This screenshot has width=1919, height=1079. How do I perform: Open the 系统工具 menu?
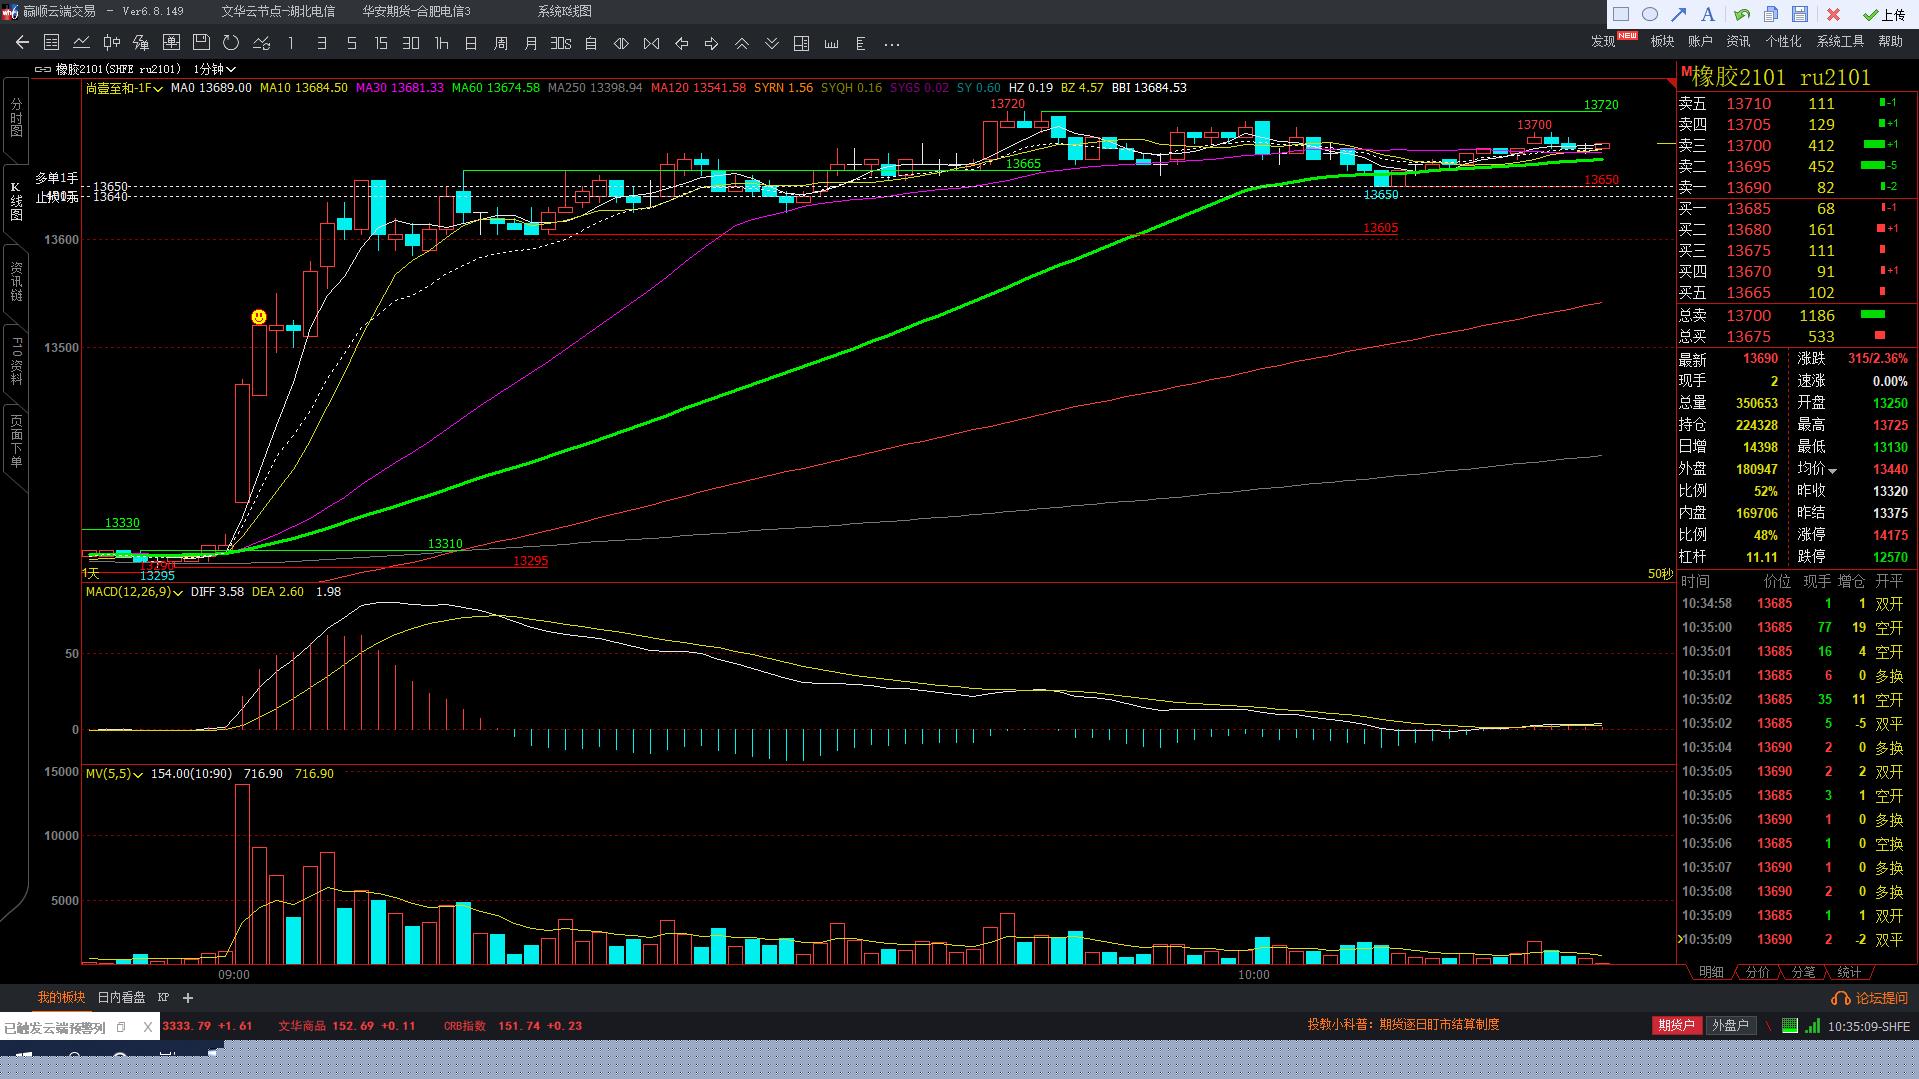click(x=1840, y=41)
